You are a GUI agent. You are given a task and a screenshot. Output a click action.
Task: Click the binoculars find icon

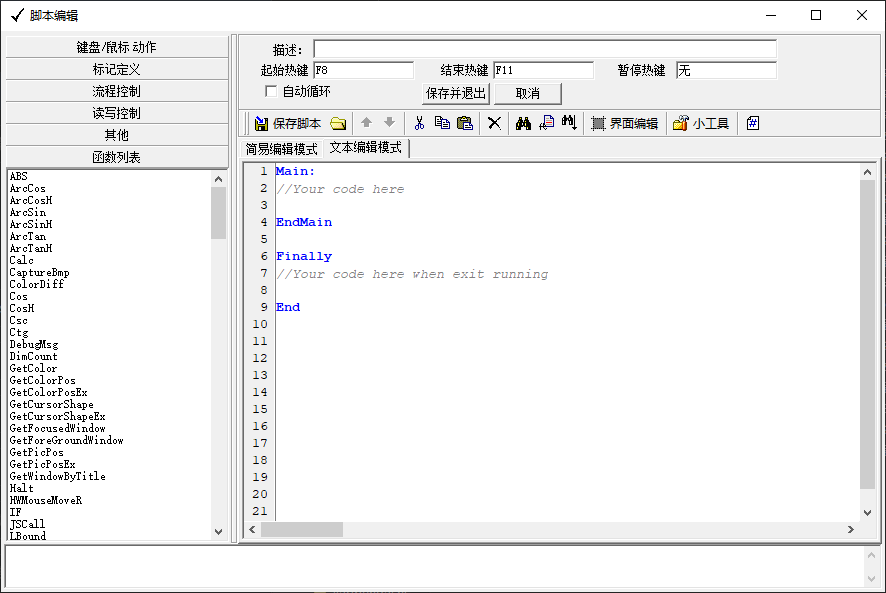tap(522, 123)
